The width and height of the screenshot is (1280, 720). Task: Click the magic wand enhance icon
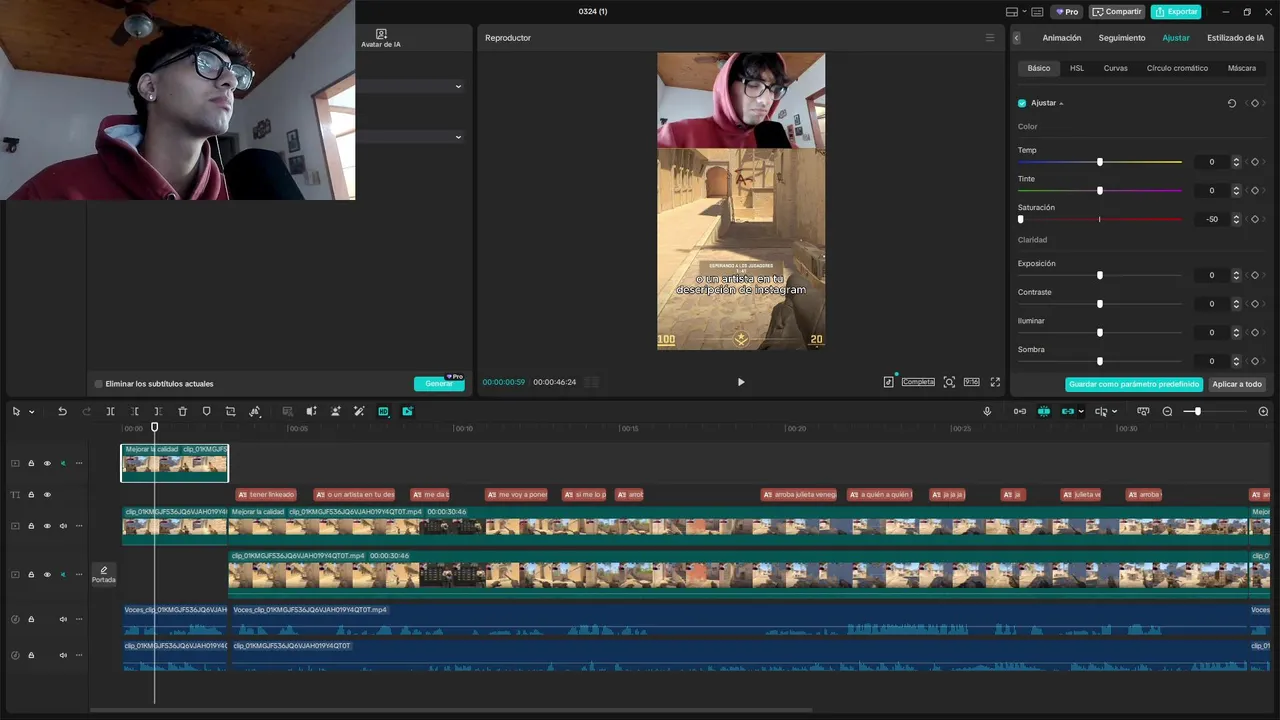click(x=359, y=411)
